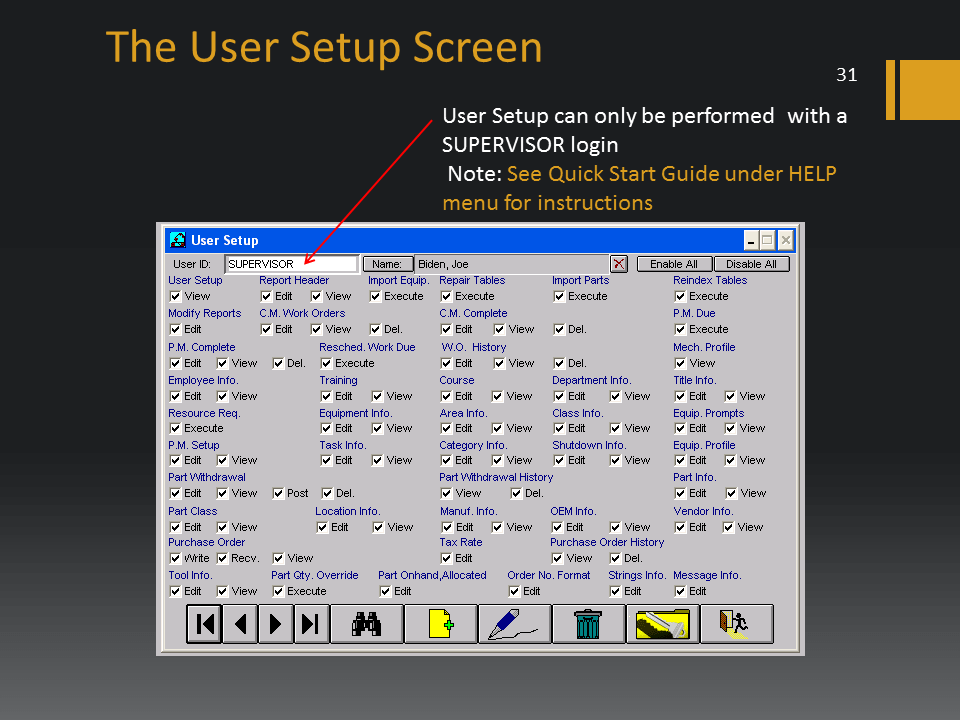Viewport: 960px width, 720px height.
Task: Minimize the User Setup window
Action: (751, 240)
